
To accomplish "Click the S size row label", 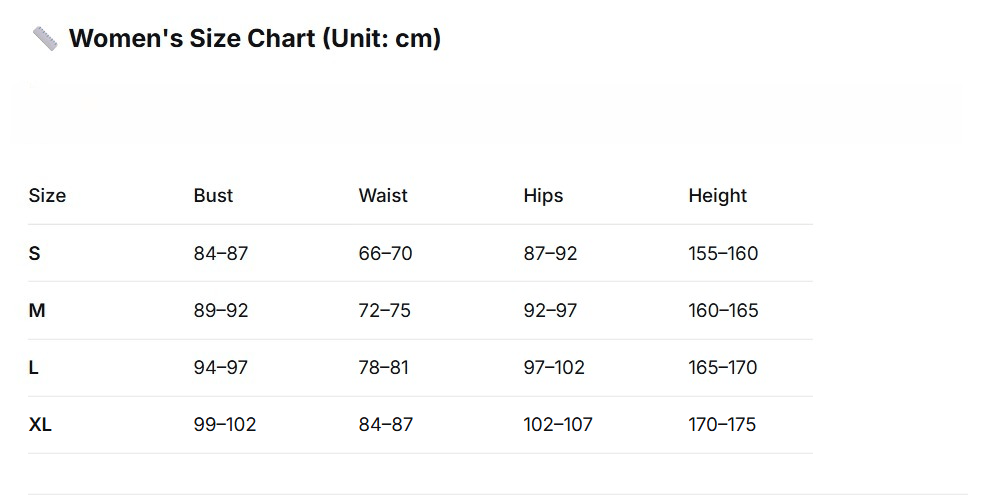I will (x=35, y=254).
